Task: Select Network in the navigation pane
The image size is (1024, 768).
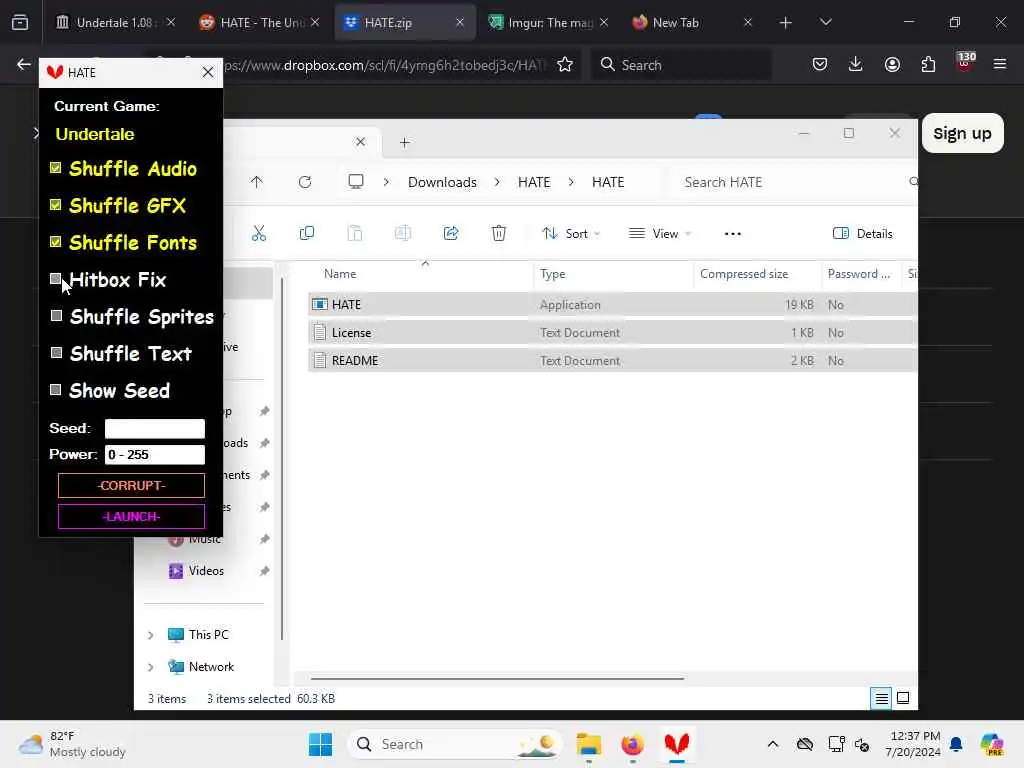Action: pos(211,667)
